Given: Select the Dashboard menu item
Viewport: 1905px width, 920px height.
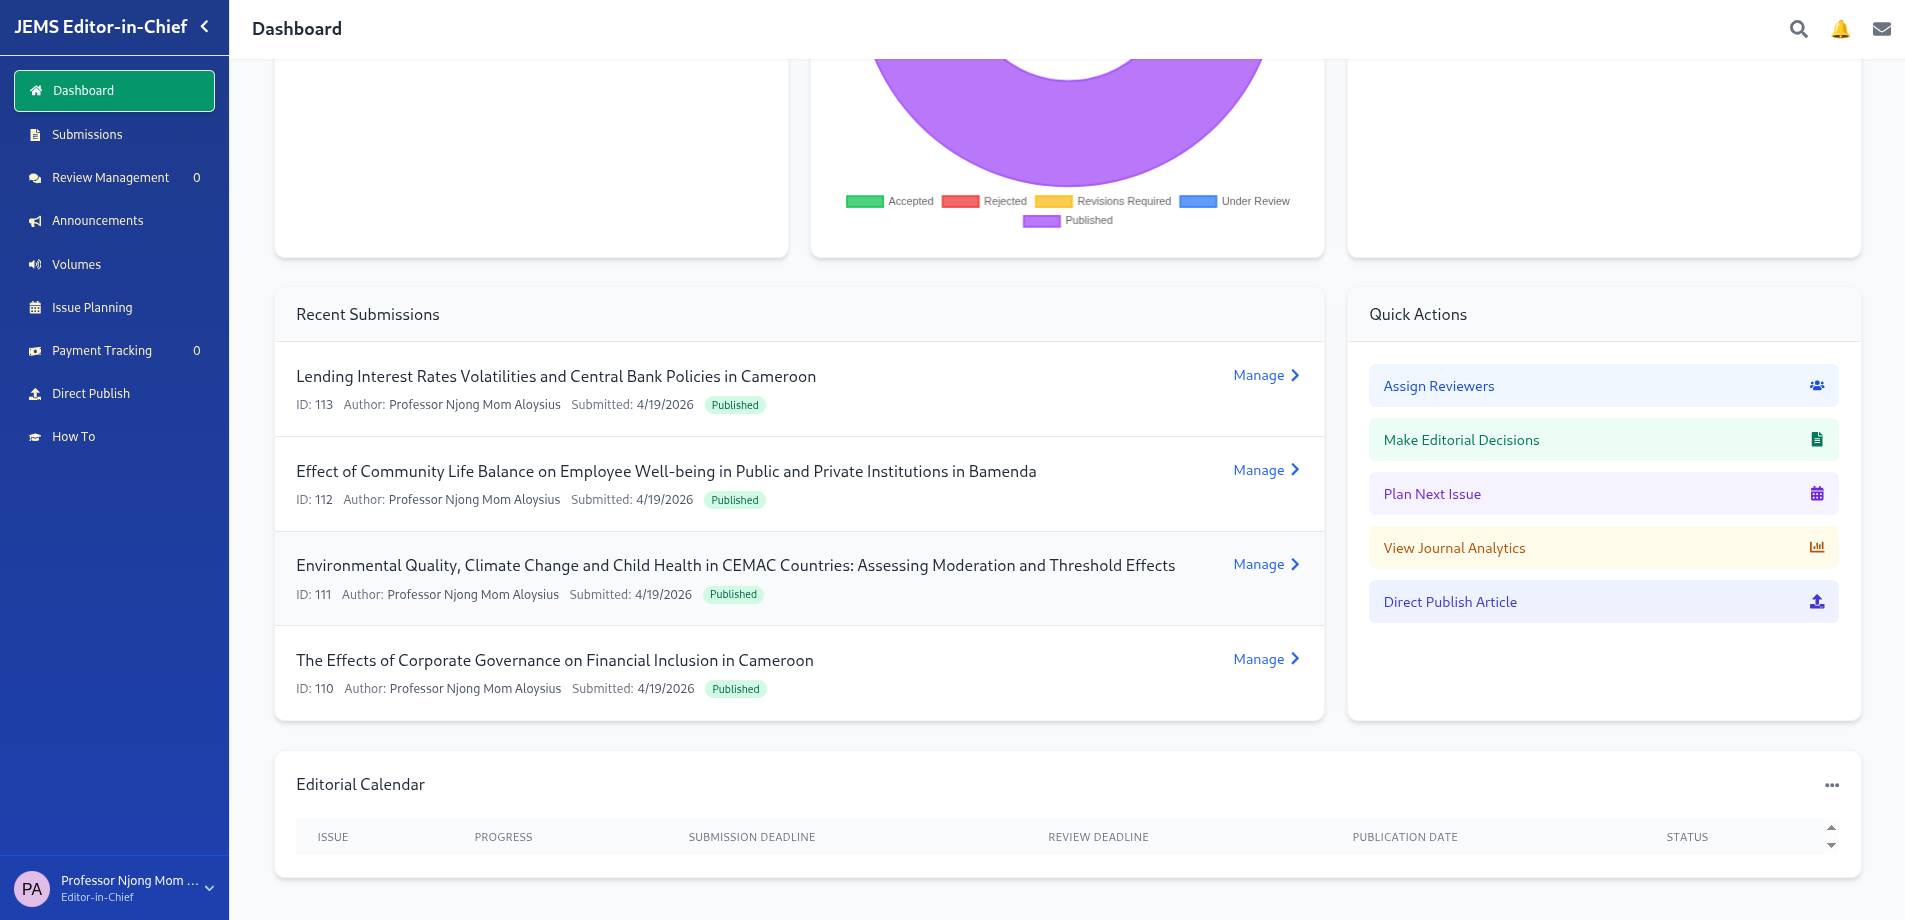Looking at the screenshot, I should 114,91.
